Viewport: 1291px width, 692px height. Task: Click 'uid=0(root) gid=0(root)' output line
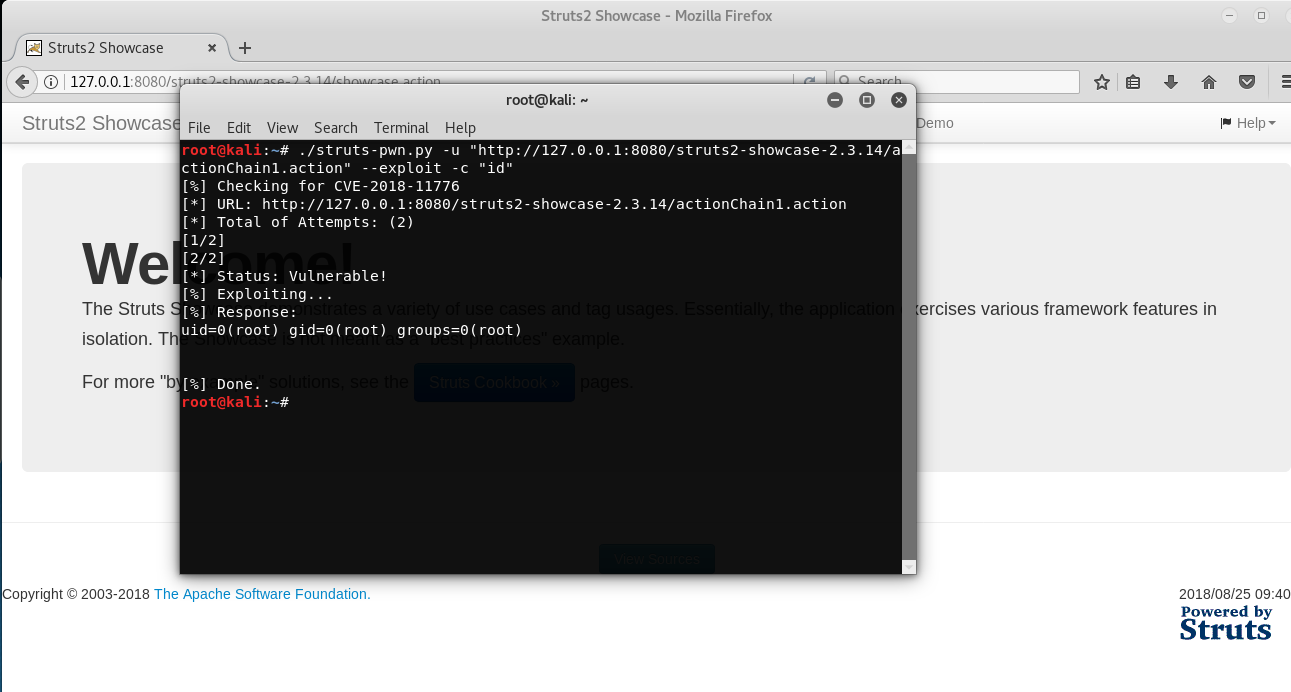pyautogui.click(x=352, y=330)
